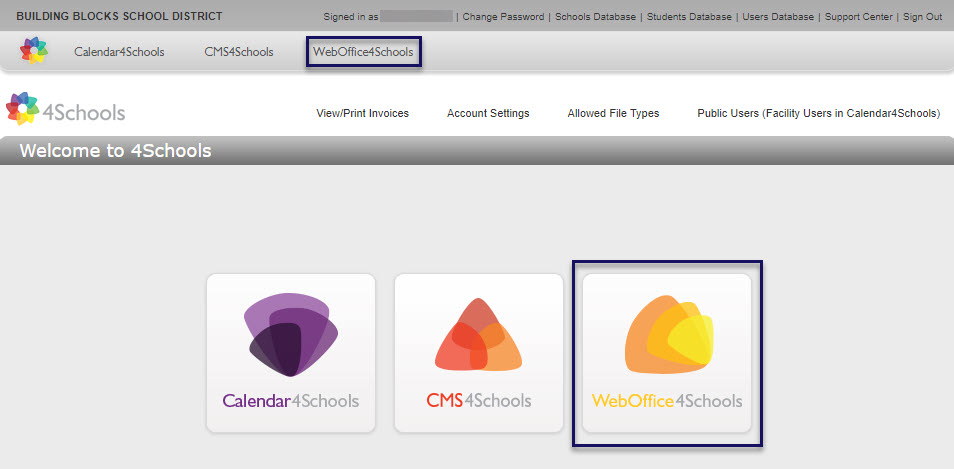Click Sign Out link
Screen dimensions: 954x469
pyautogui.click(x=922, y=17)
